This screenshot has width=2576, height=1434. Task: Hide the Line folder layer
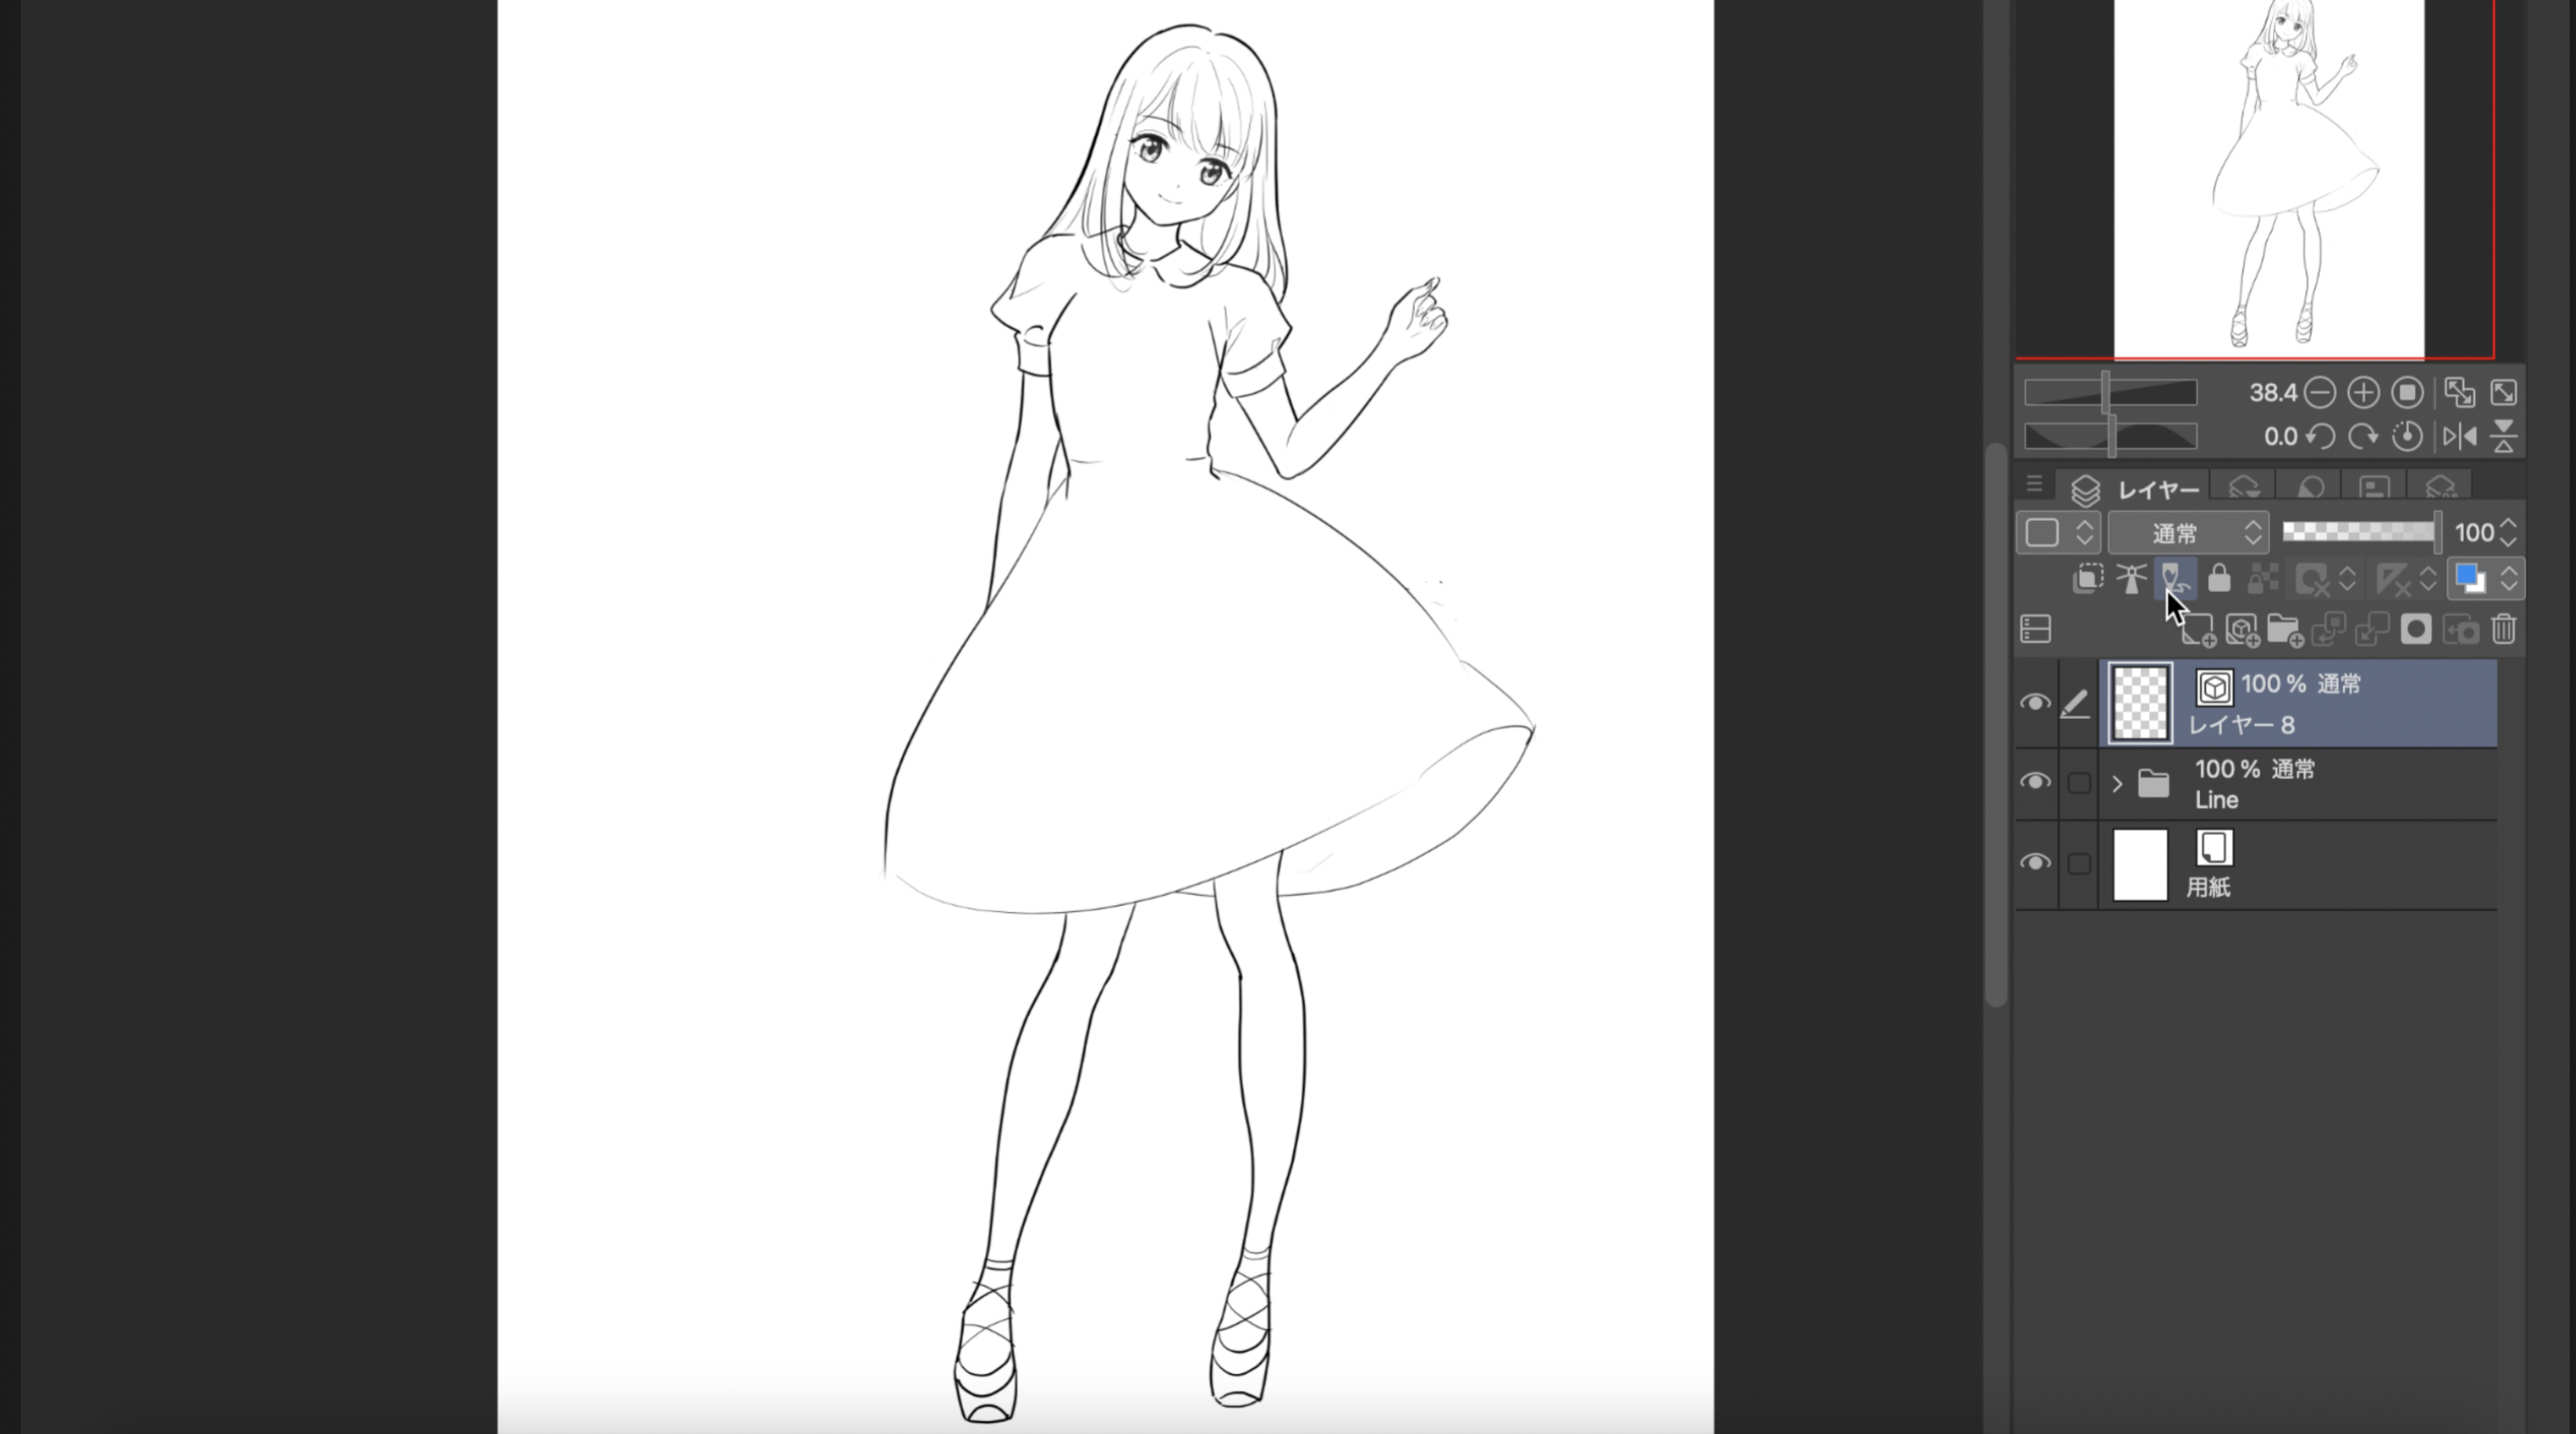(x=2035, y=782)
